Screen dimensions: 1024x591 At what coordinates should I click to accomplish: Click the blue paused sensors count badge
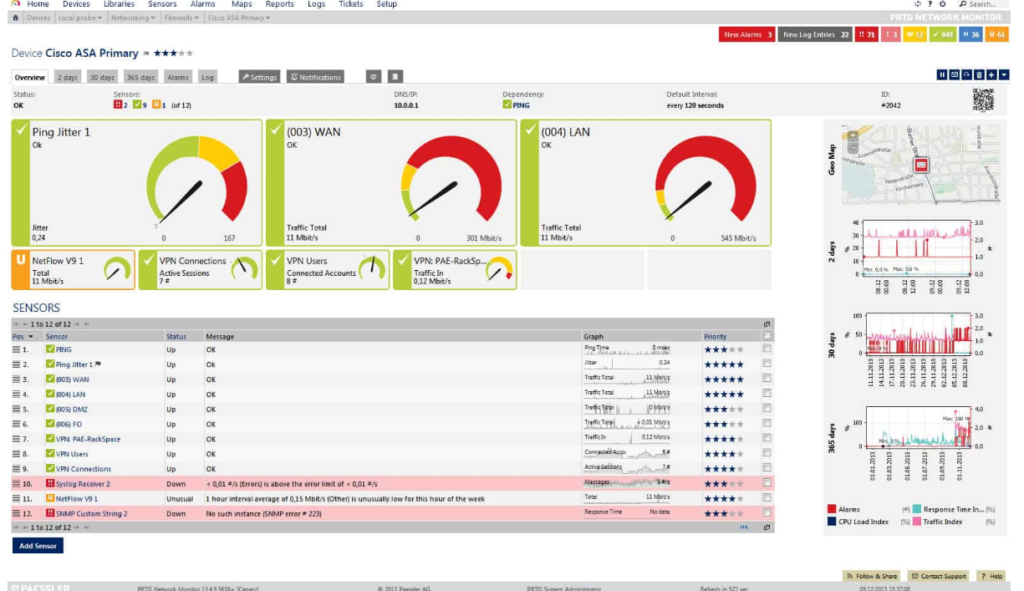point(970,35)
